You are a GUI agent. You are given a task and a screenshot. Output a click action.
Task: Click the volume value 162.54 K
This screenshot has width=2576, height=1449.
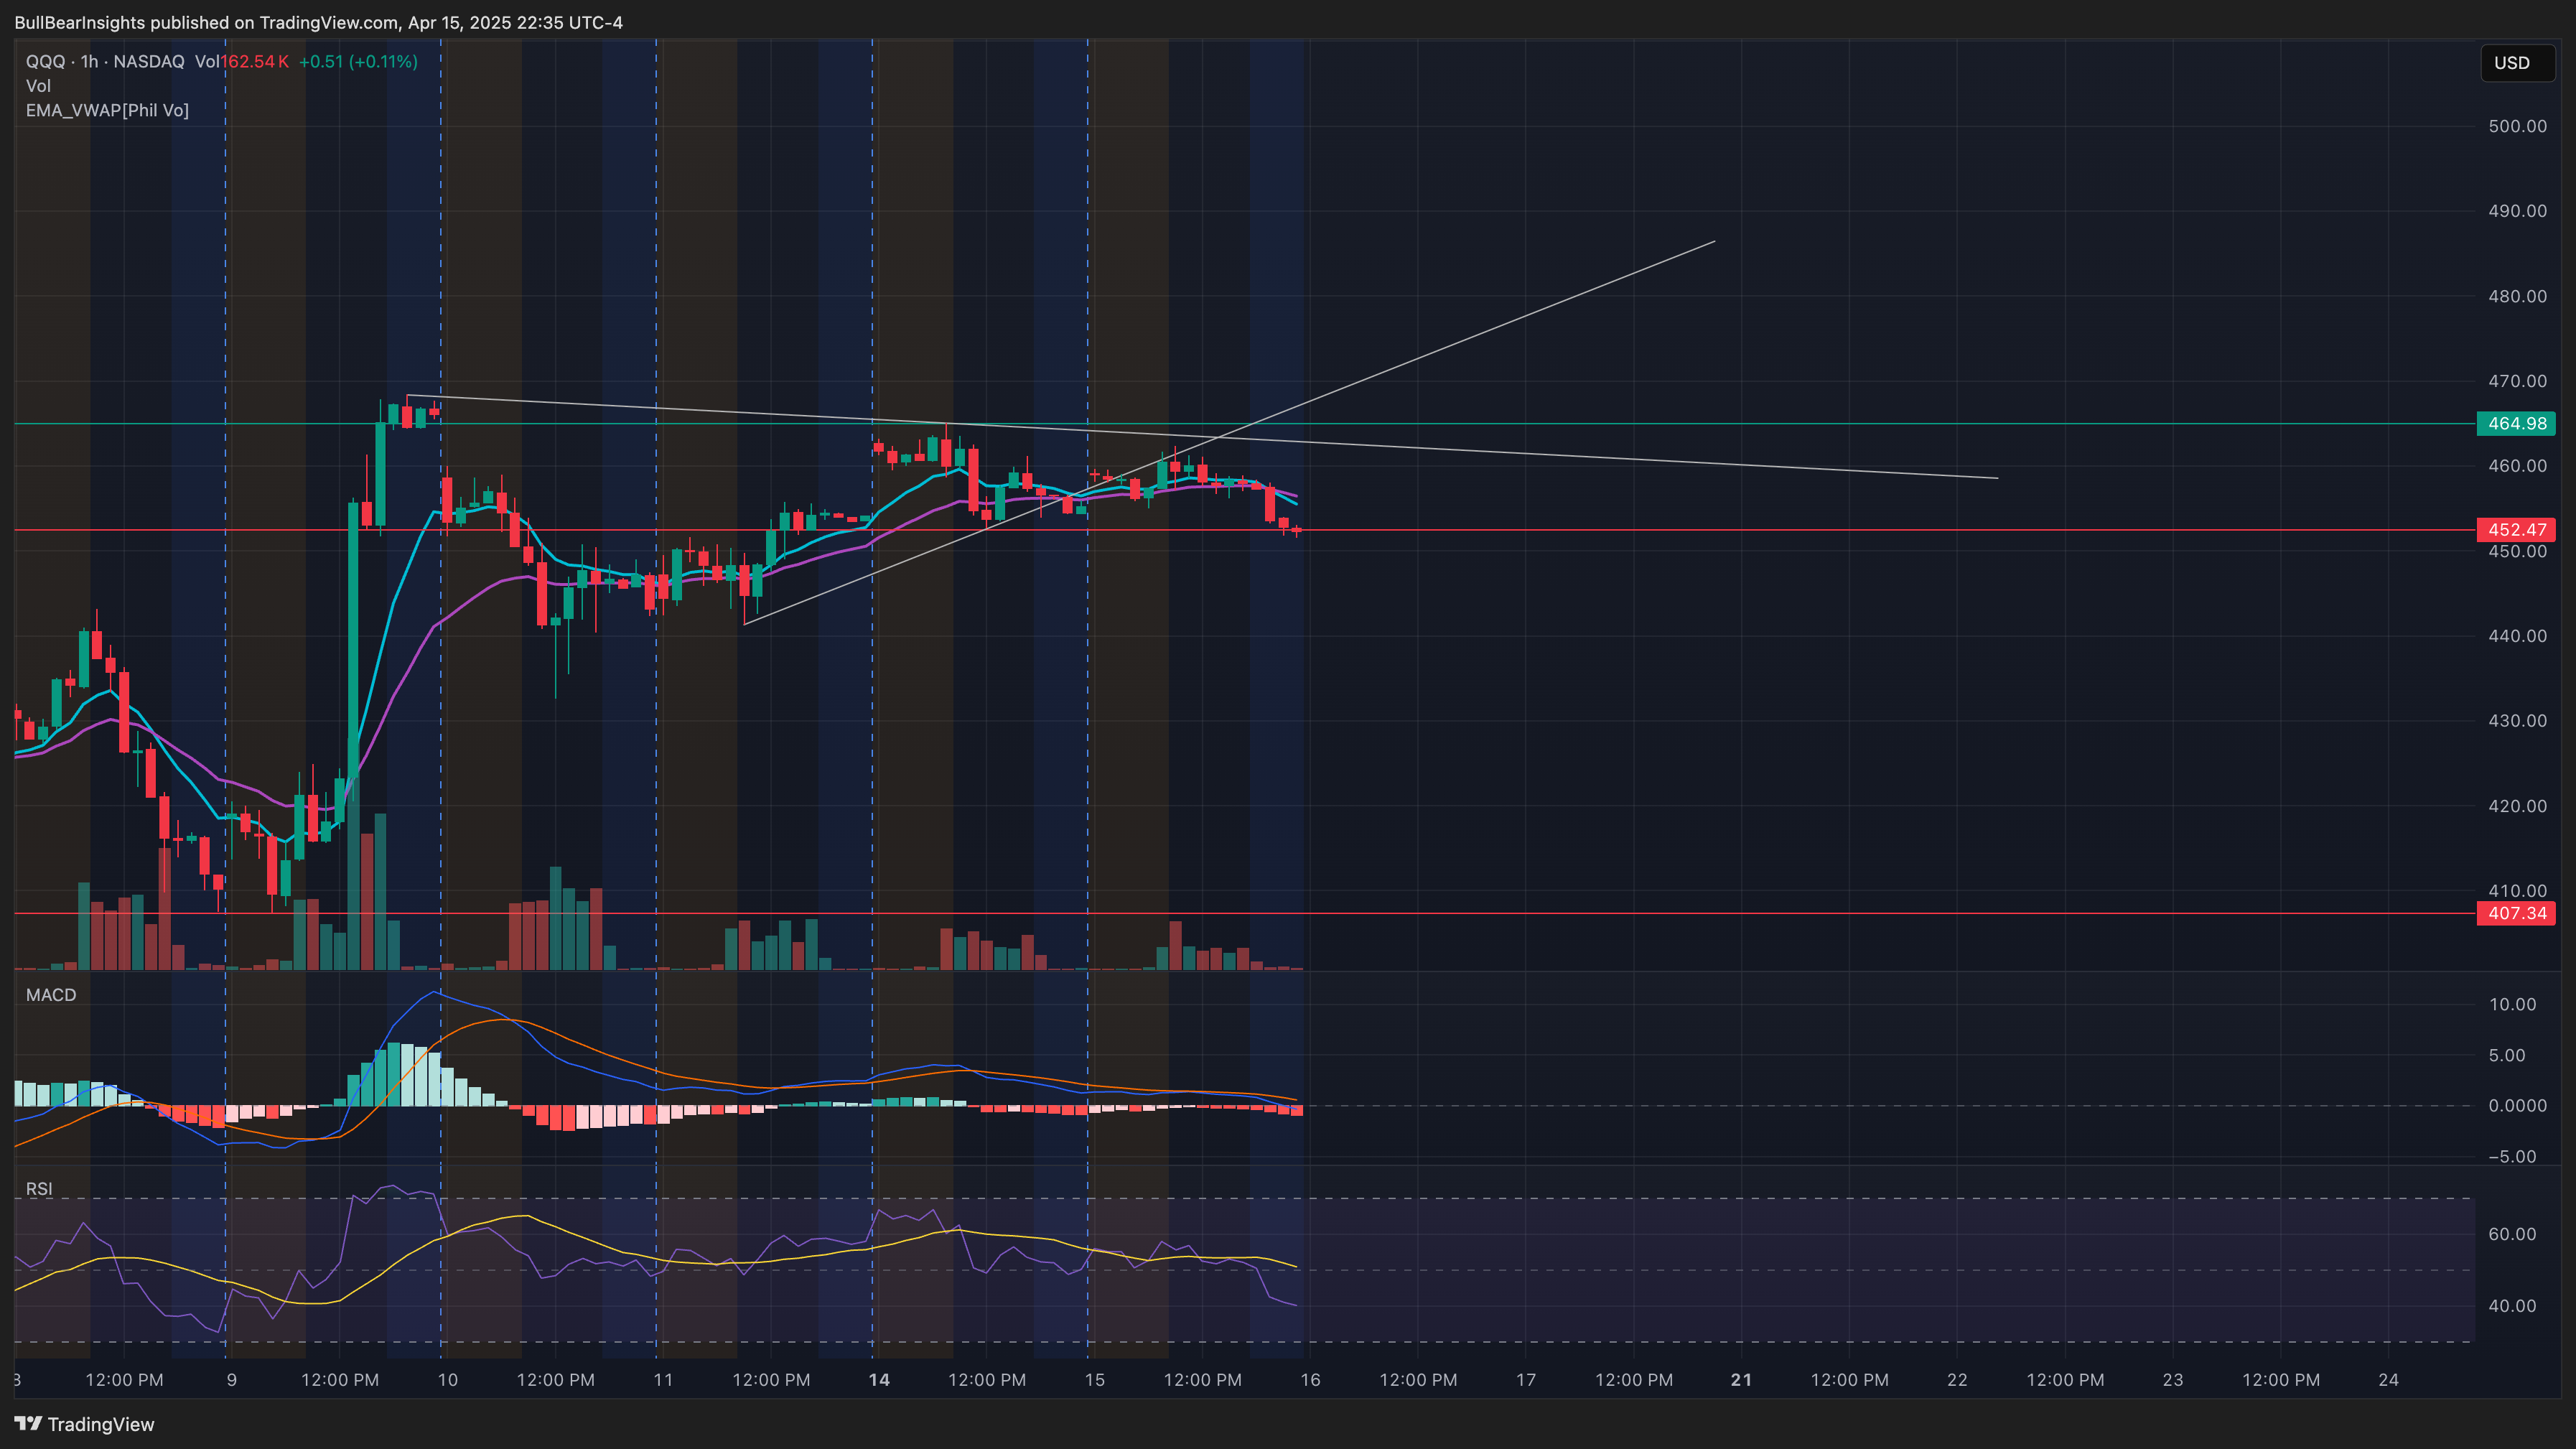[255, 62]
